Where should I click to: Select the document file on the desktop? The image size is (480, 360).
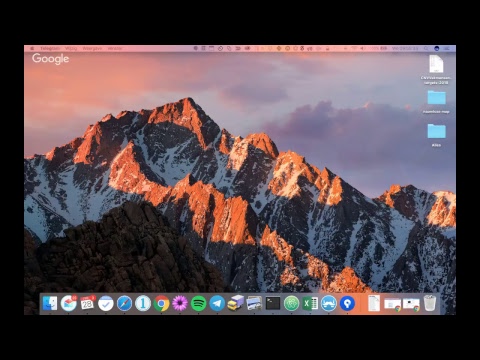[x=436, y=64]
